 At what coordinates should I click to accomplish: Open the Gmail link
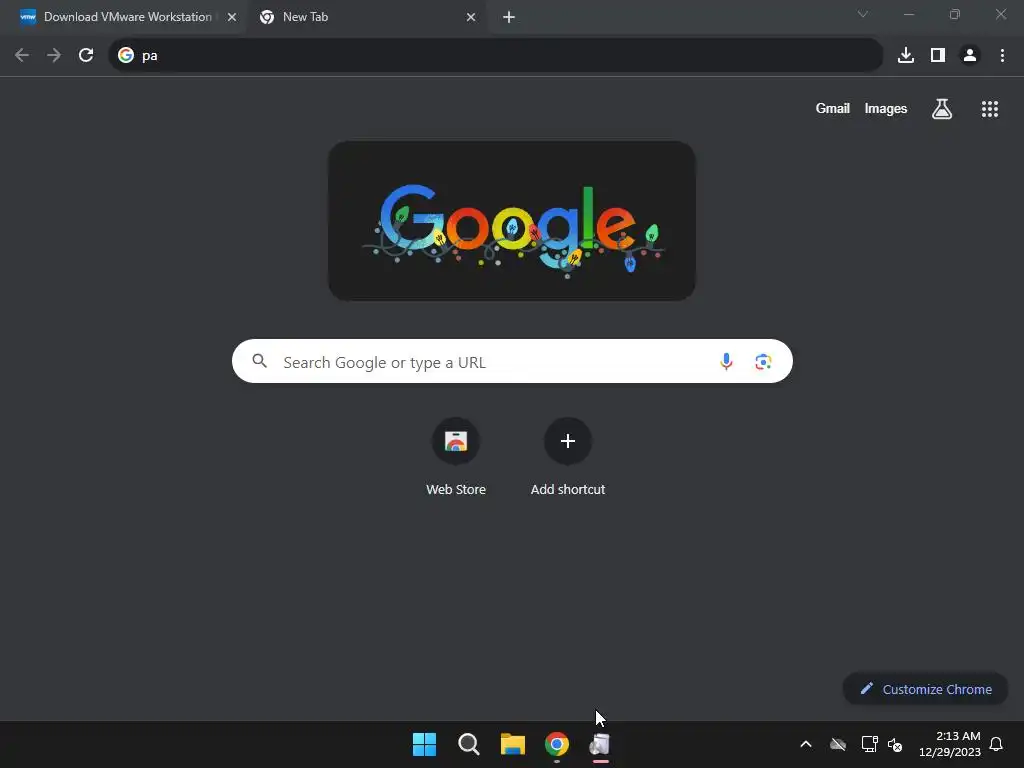coord(832,108)
